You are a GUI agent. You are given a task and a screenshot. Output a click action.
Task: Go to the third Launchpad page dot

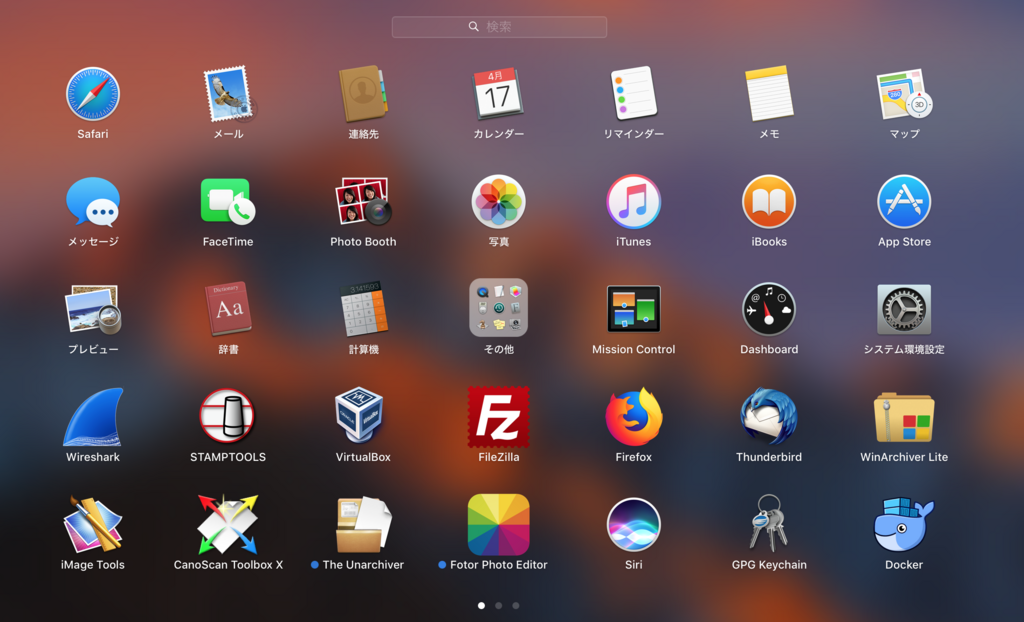tap(516, 606)
